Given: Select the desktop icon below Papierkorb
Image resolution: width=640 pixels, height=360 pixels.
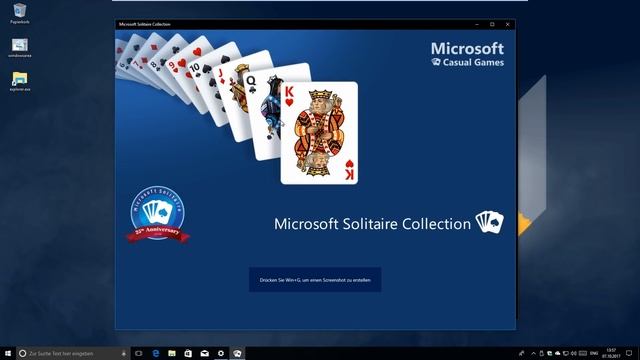Looking at the screenshot, I should (20, 48).
